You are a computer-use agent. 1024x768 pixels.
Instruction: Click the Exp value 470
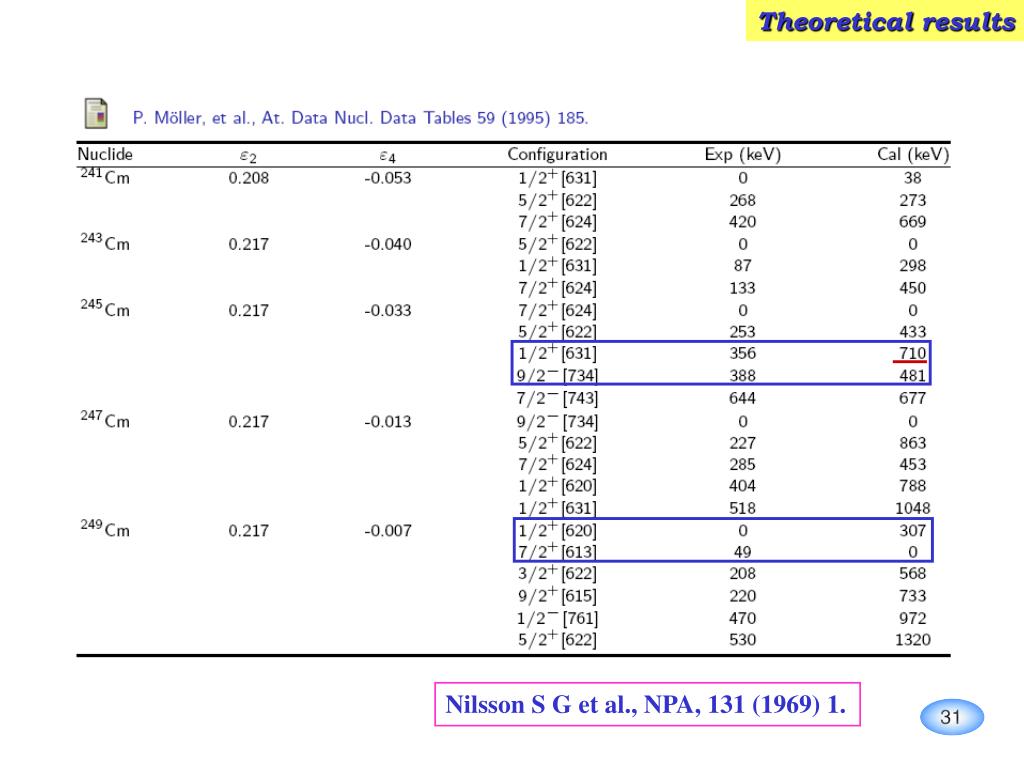coord(743,618)
